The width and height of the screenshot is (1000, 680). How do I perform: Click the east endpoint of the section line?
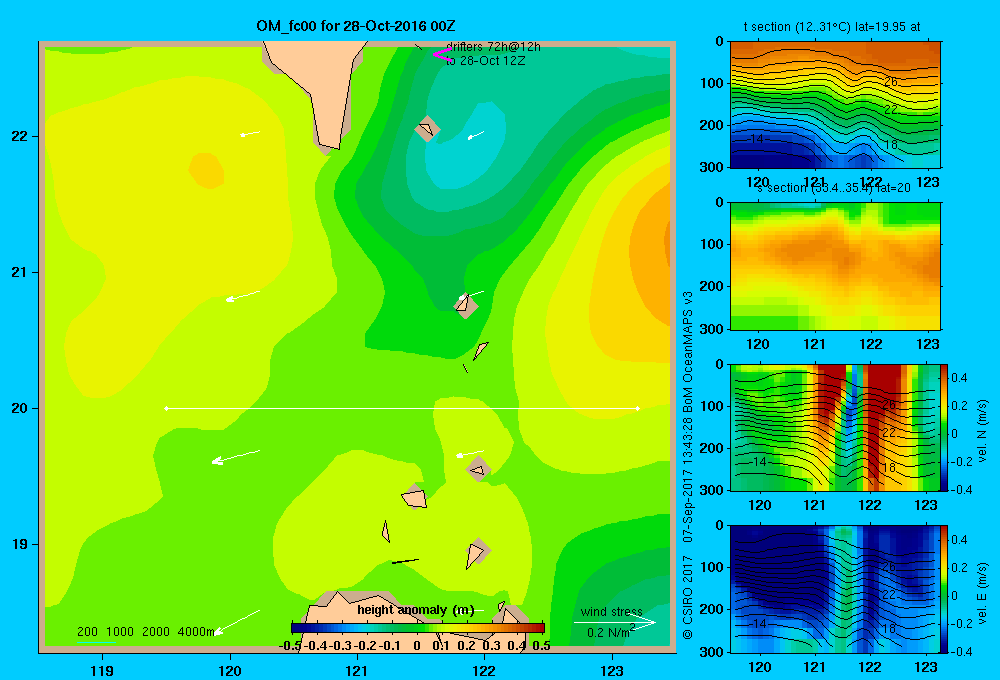coord(638,408)
